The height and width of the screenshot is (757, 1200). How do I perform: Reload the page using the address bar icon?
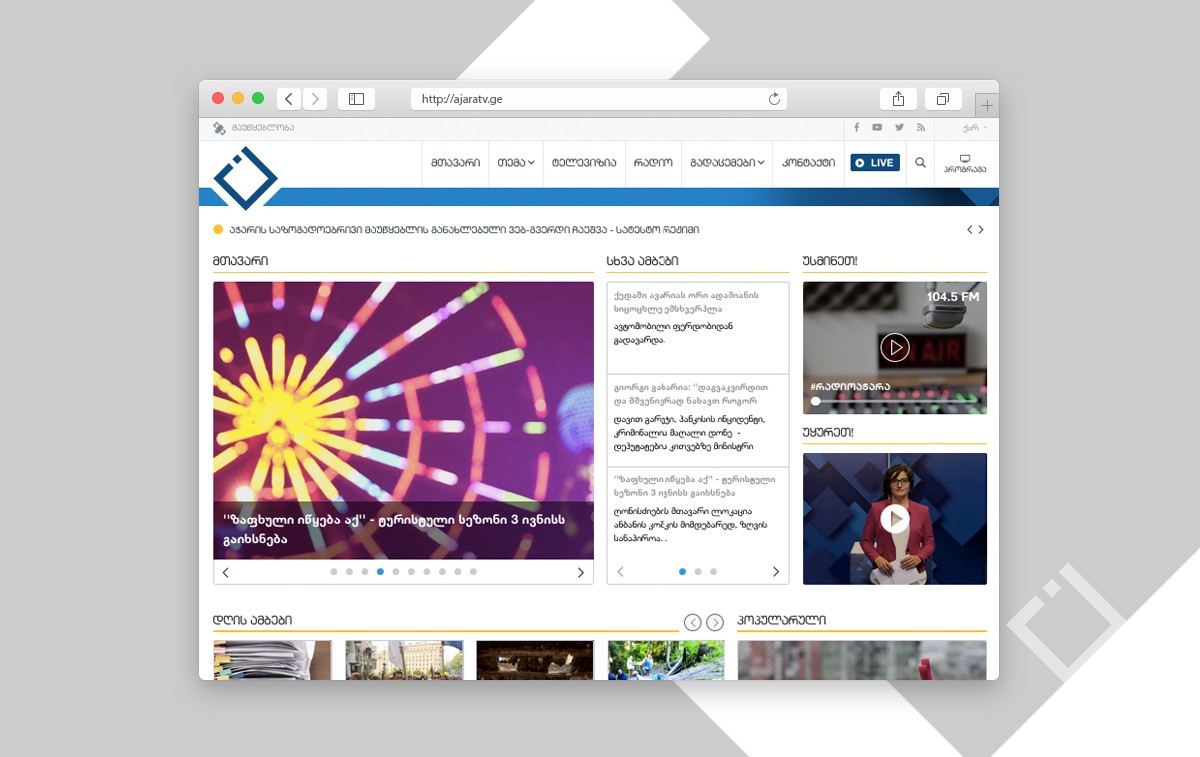pyautogui.click(x=773, y=98)
